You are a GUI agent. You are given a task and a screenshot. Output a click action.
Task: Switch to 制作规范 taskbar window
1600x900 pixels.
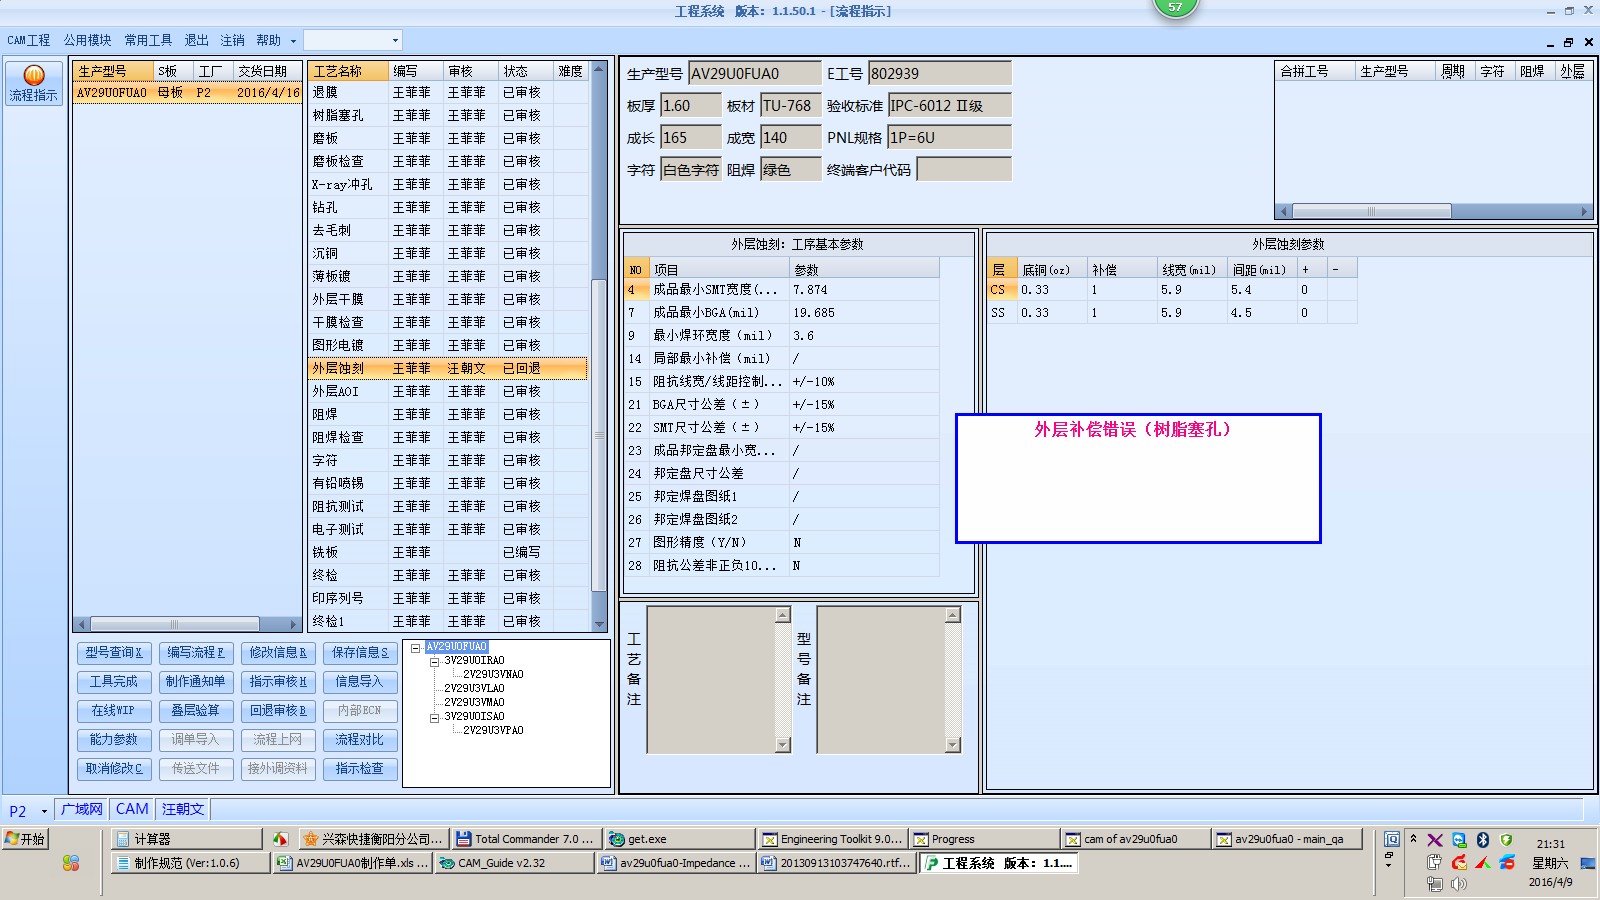tap(190, 863)
